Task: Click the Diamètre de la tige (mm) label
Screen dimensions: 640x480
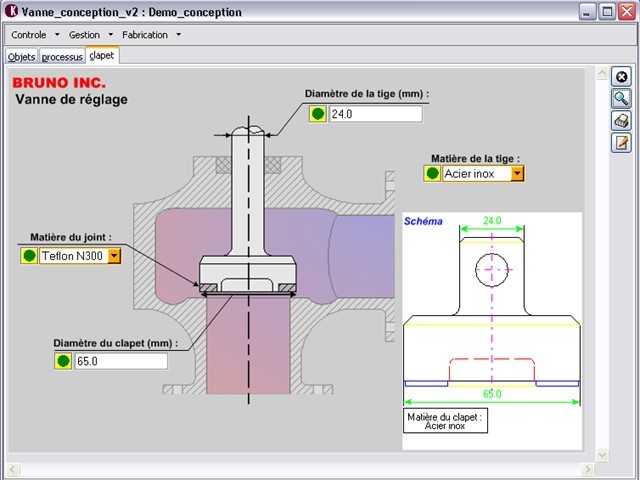Action: (x=367, y=93)
